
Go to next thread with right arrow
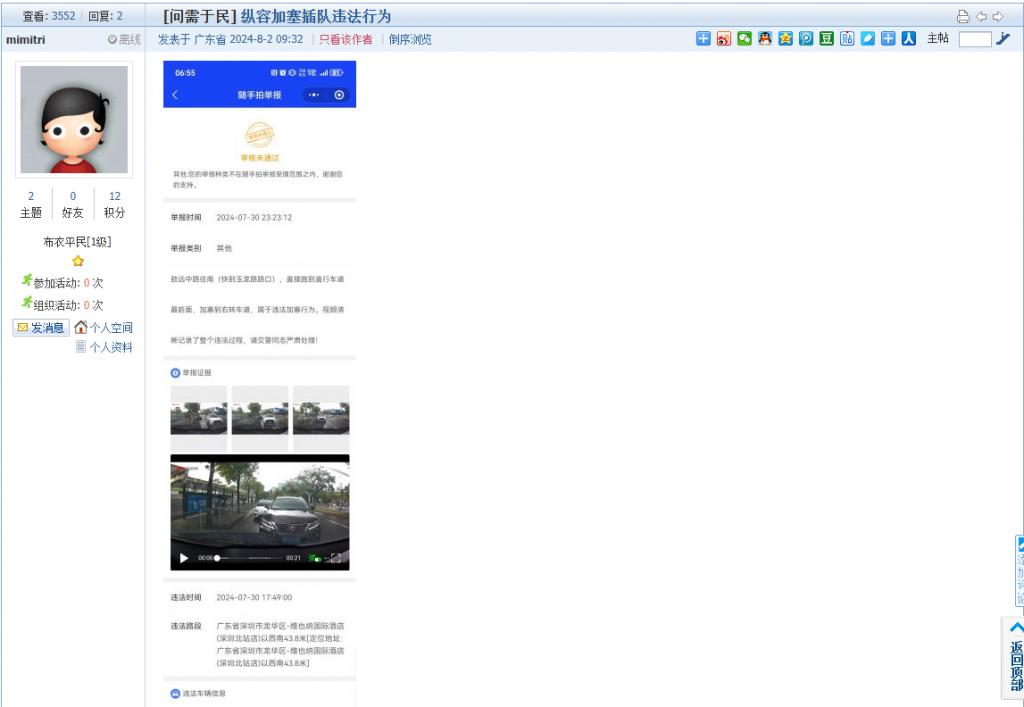997,17
